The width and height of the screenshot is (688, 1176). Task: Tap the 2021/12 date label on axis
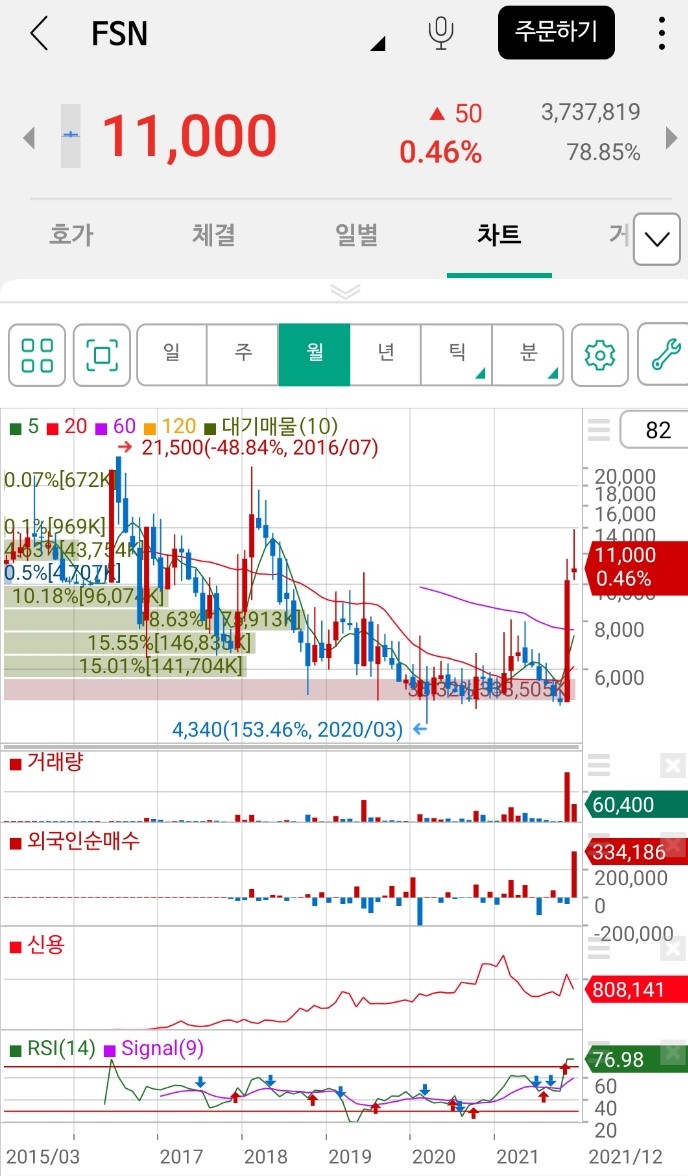pos(625,1156)
